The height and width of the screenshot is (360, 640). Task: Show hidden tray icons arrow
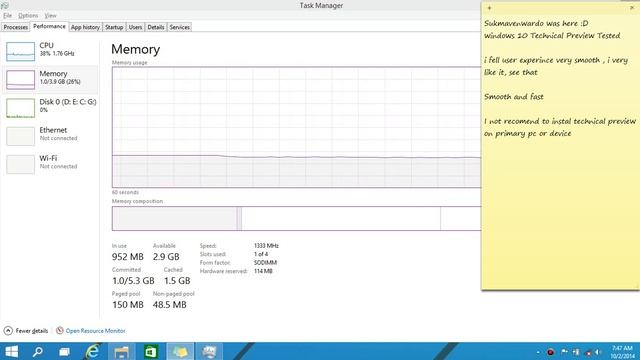pyautogui.click(x=538, y=352)
